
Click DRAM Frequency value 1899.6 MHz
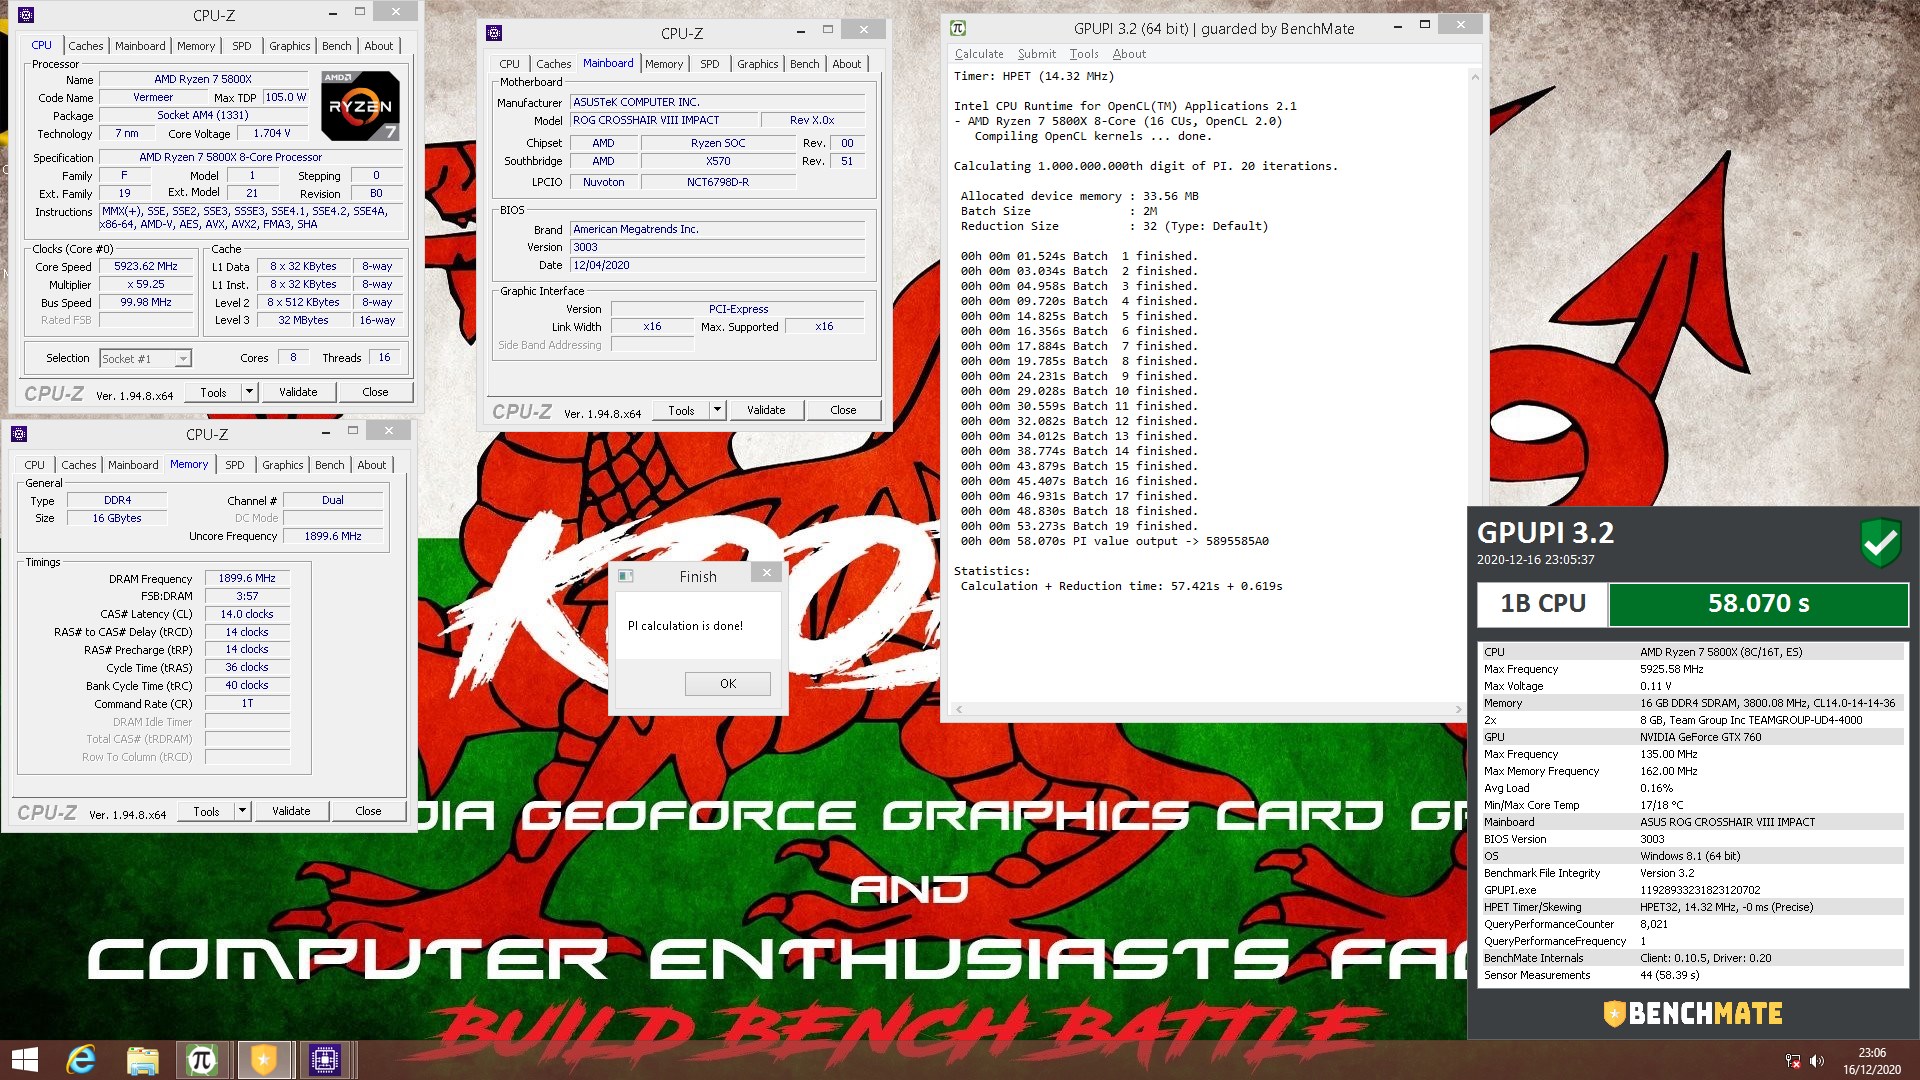pos(247,578)
